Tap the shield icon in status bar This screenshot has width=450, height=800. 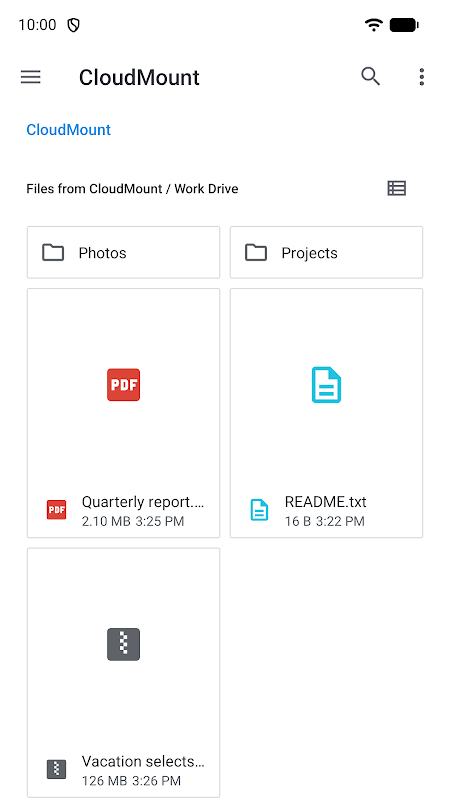[x=73, y=25]
